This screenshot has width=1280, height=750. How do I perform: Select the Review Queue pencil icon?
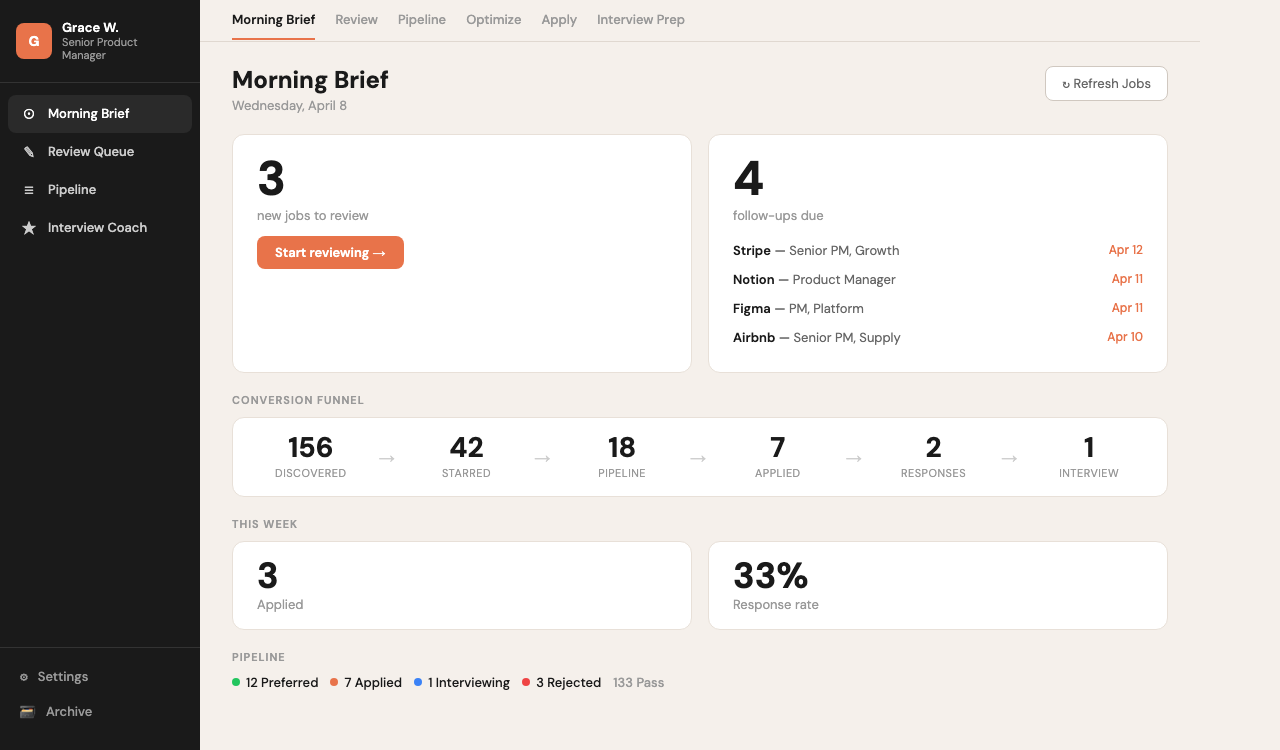[x=29, y=151]
